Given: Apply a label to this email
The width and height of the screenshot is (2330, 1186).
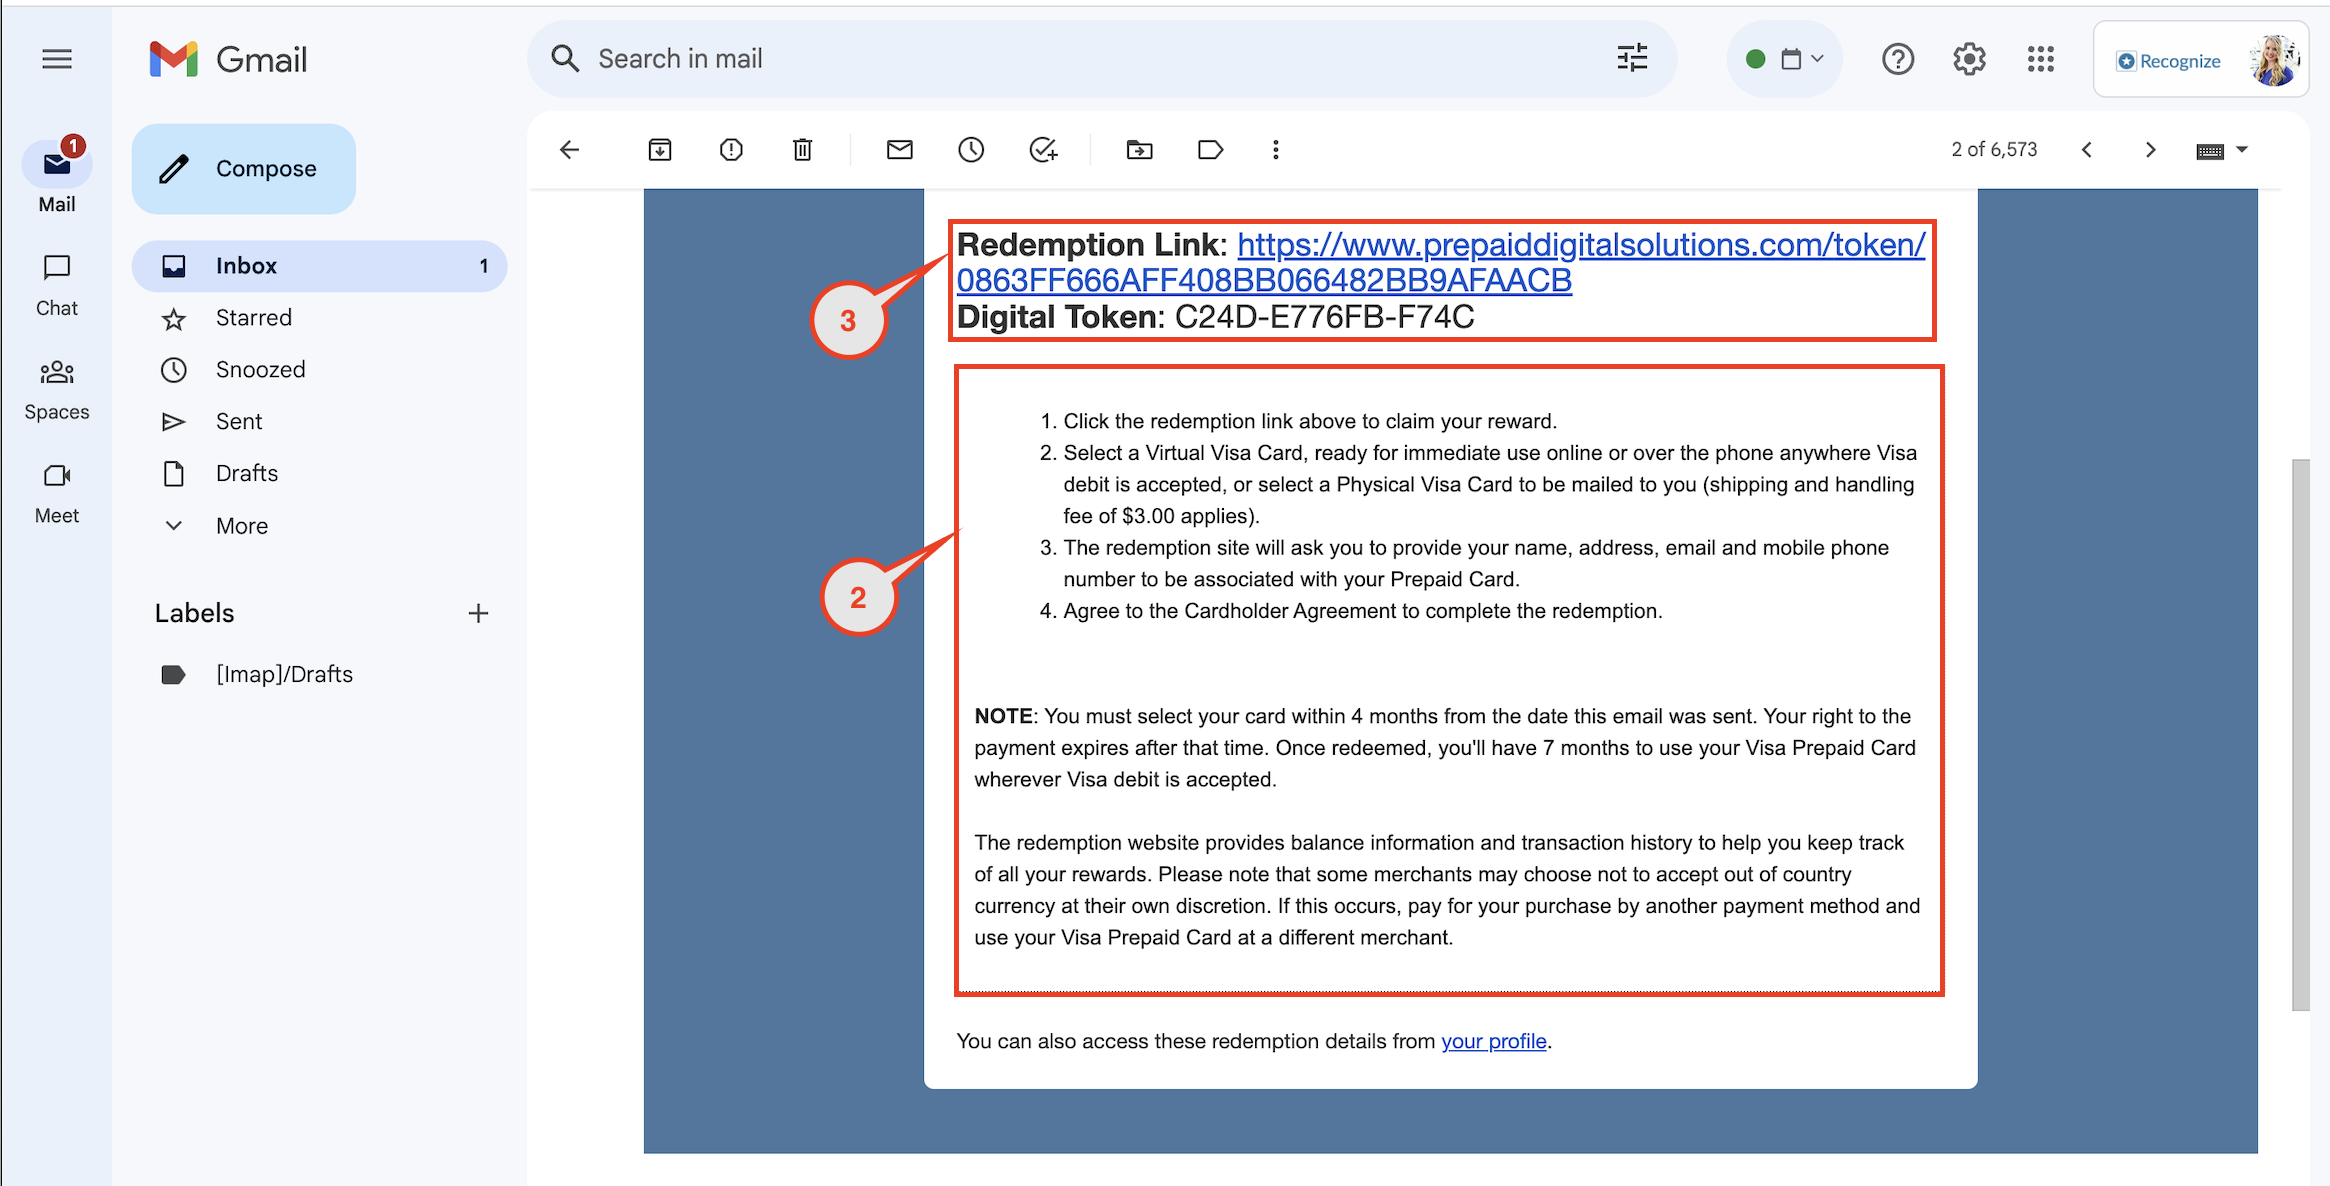Looking at the screenshot, I should click(1210, 150).
